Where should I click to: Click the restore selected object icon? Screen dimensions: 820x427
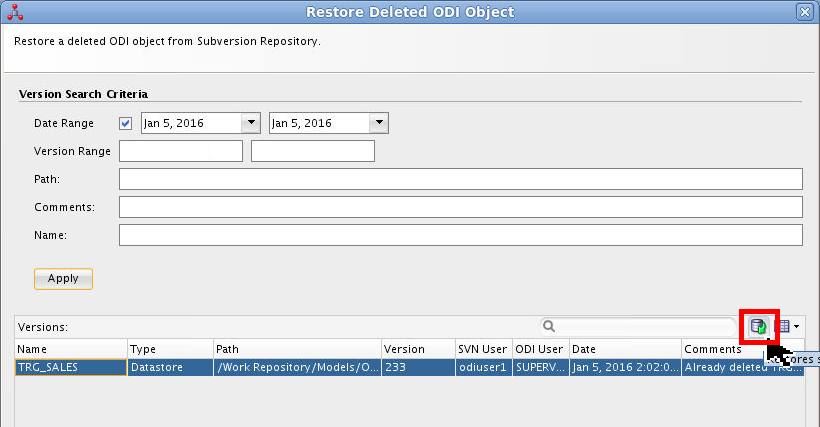click(758, 326)
